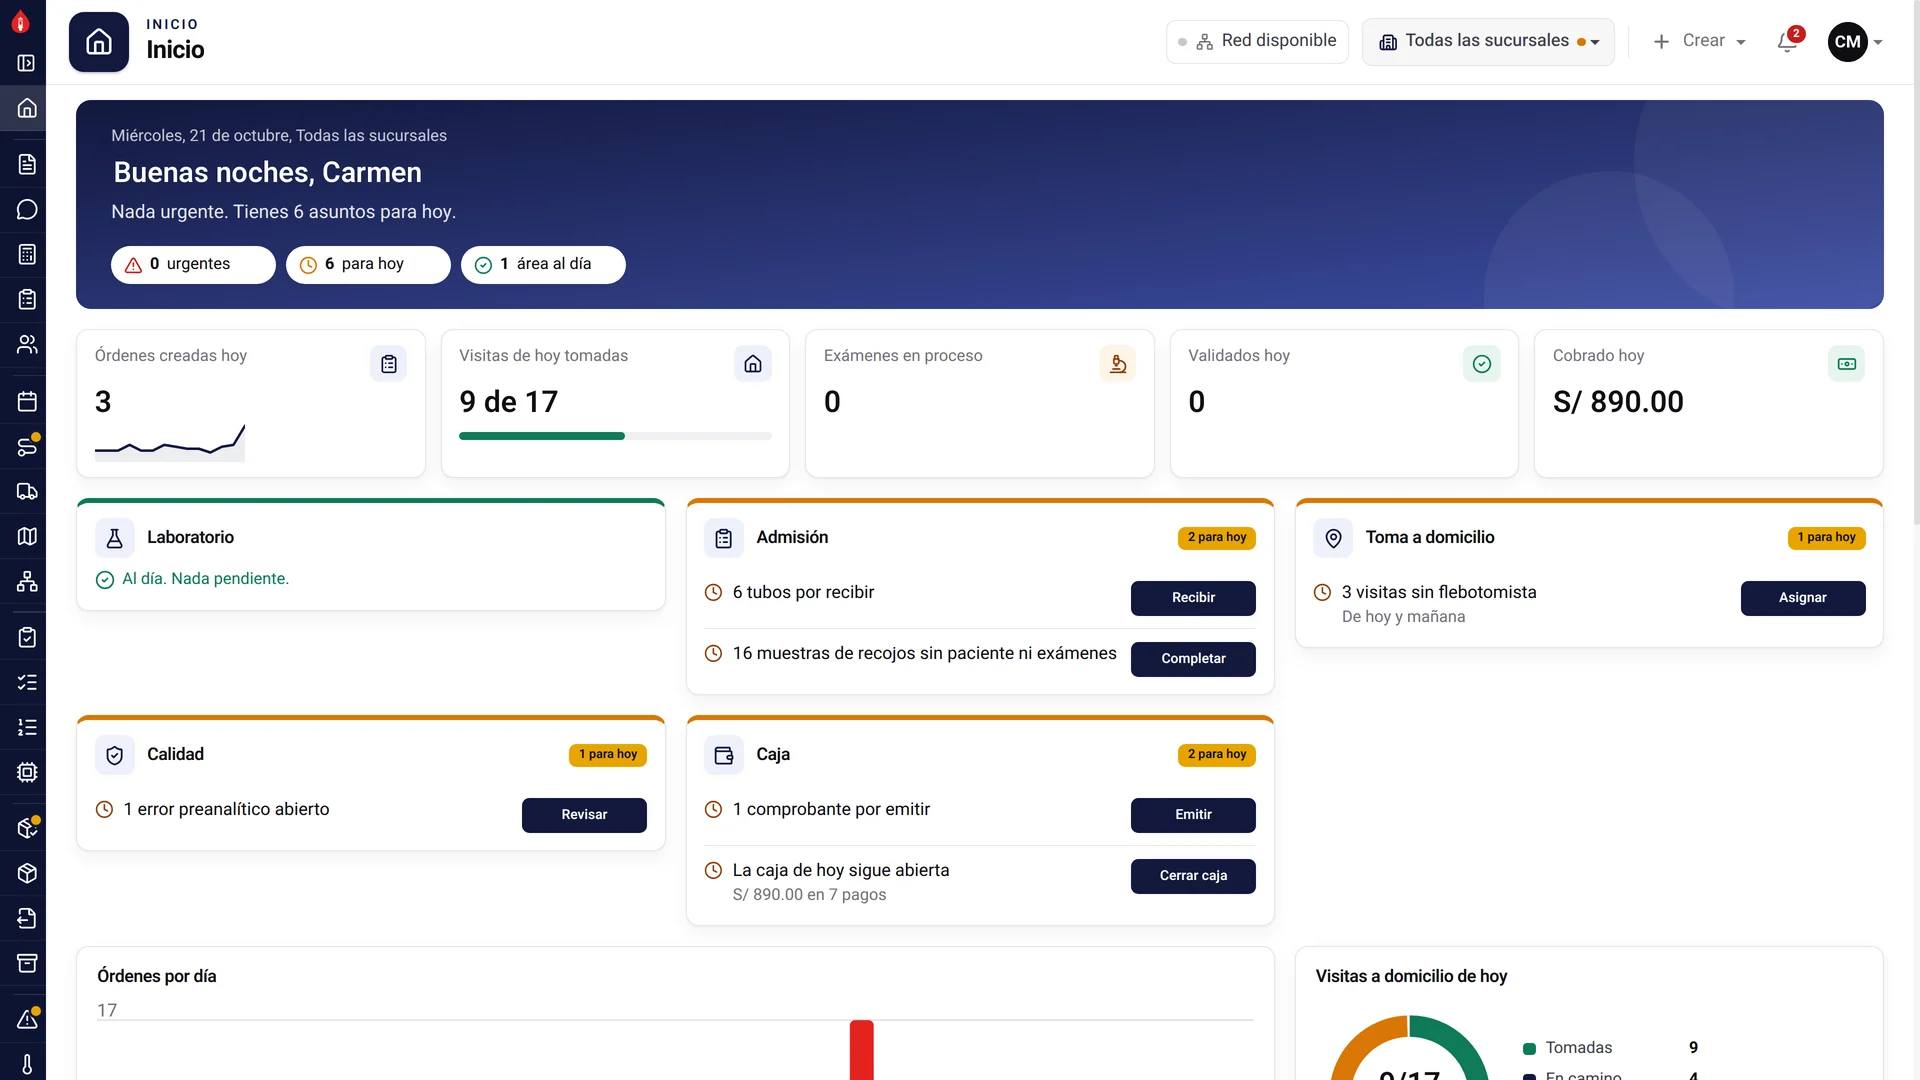This screenshot has height=1080, width=1920.
Task: Open the archive box icon in sidebar
Action: (27, 963)
